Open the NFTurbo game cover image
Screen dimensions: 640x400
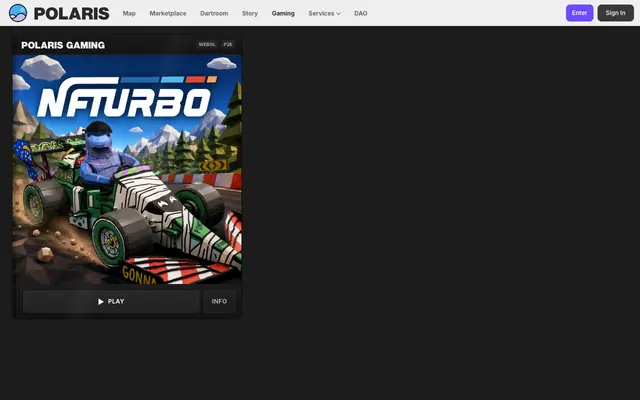tap(127, 169)
